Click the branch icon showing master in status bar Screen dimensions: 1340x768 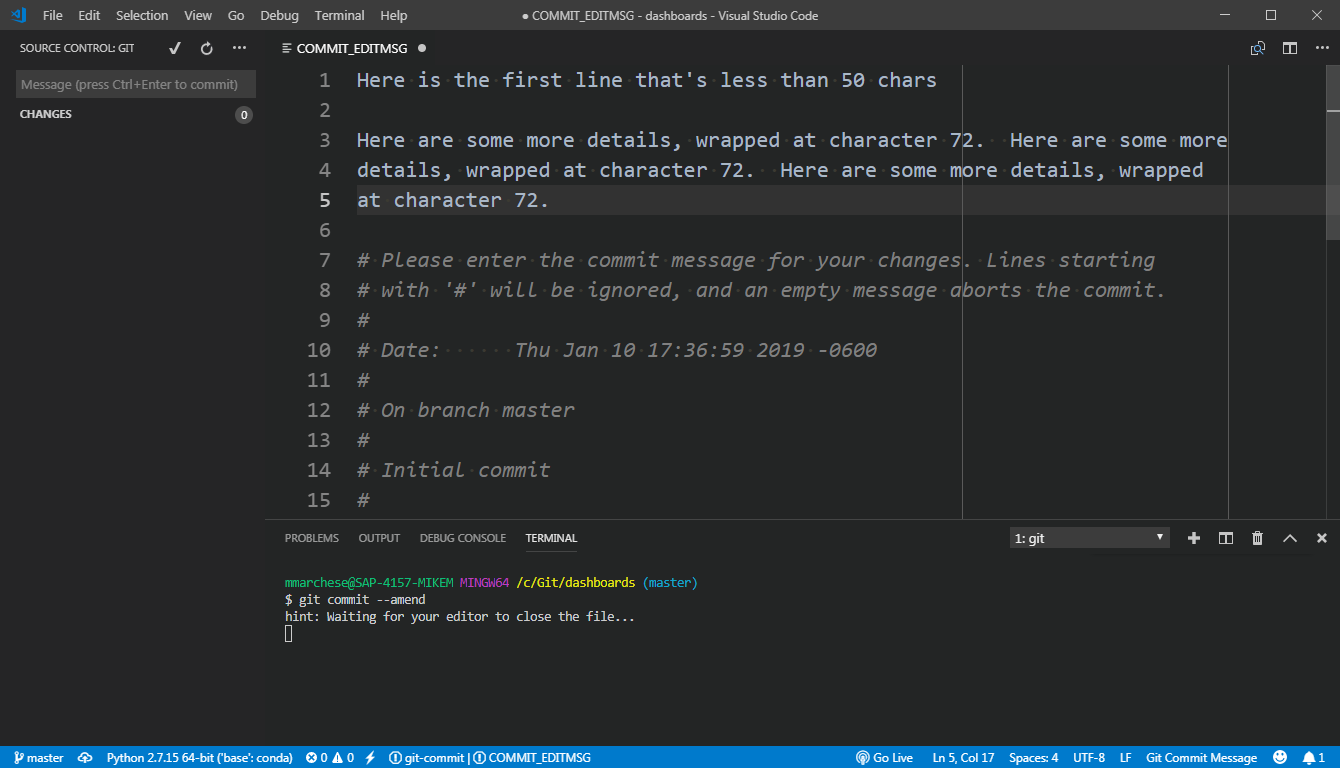(x=37, y=757)
